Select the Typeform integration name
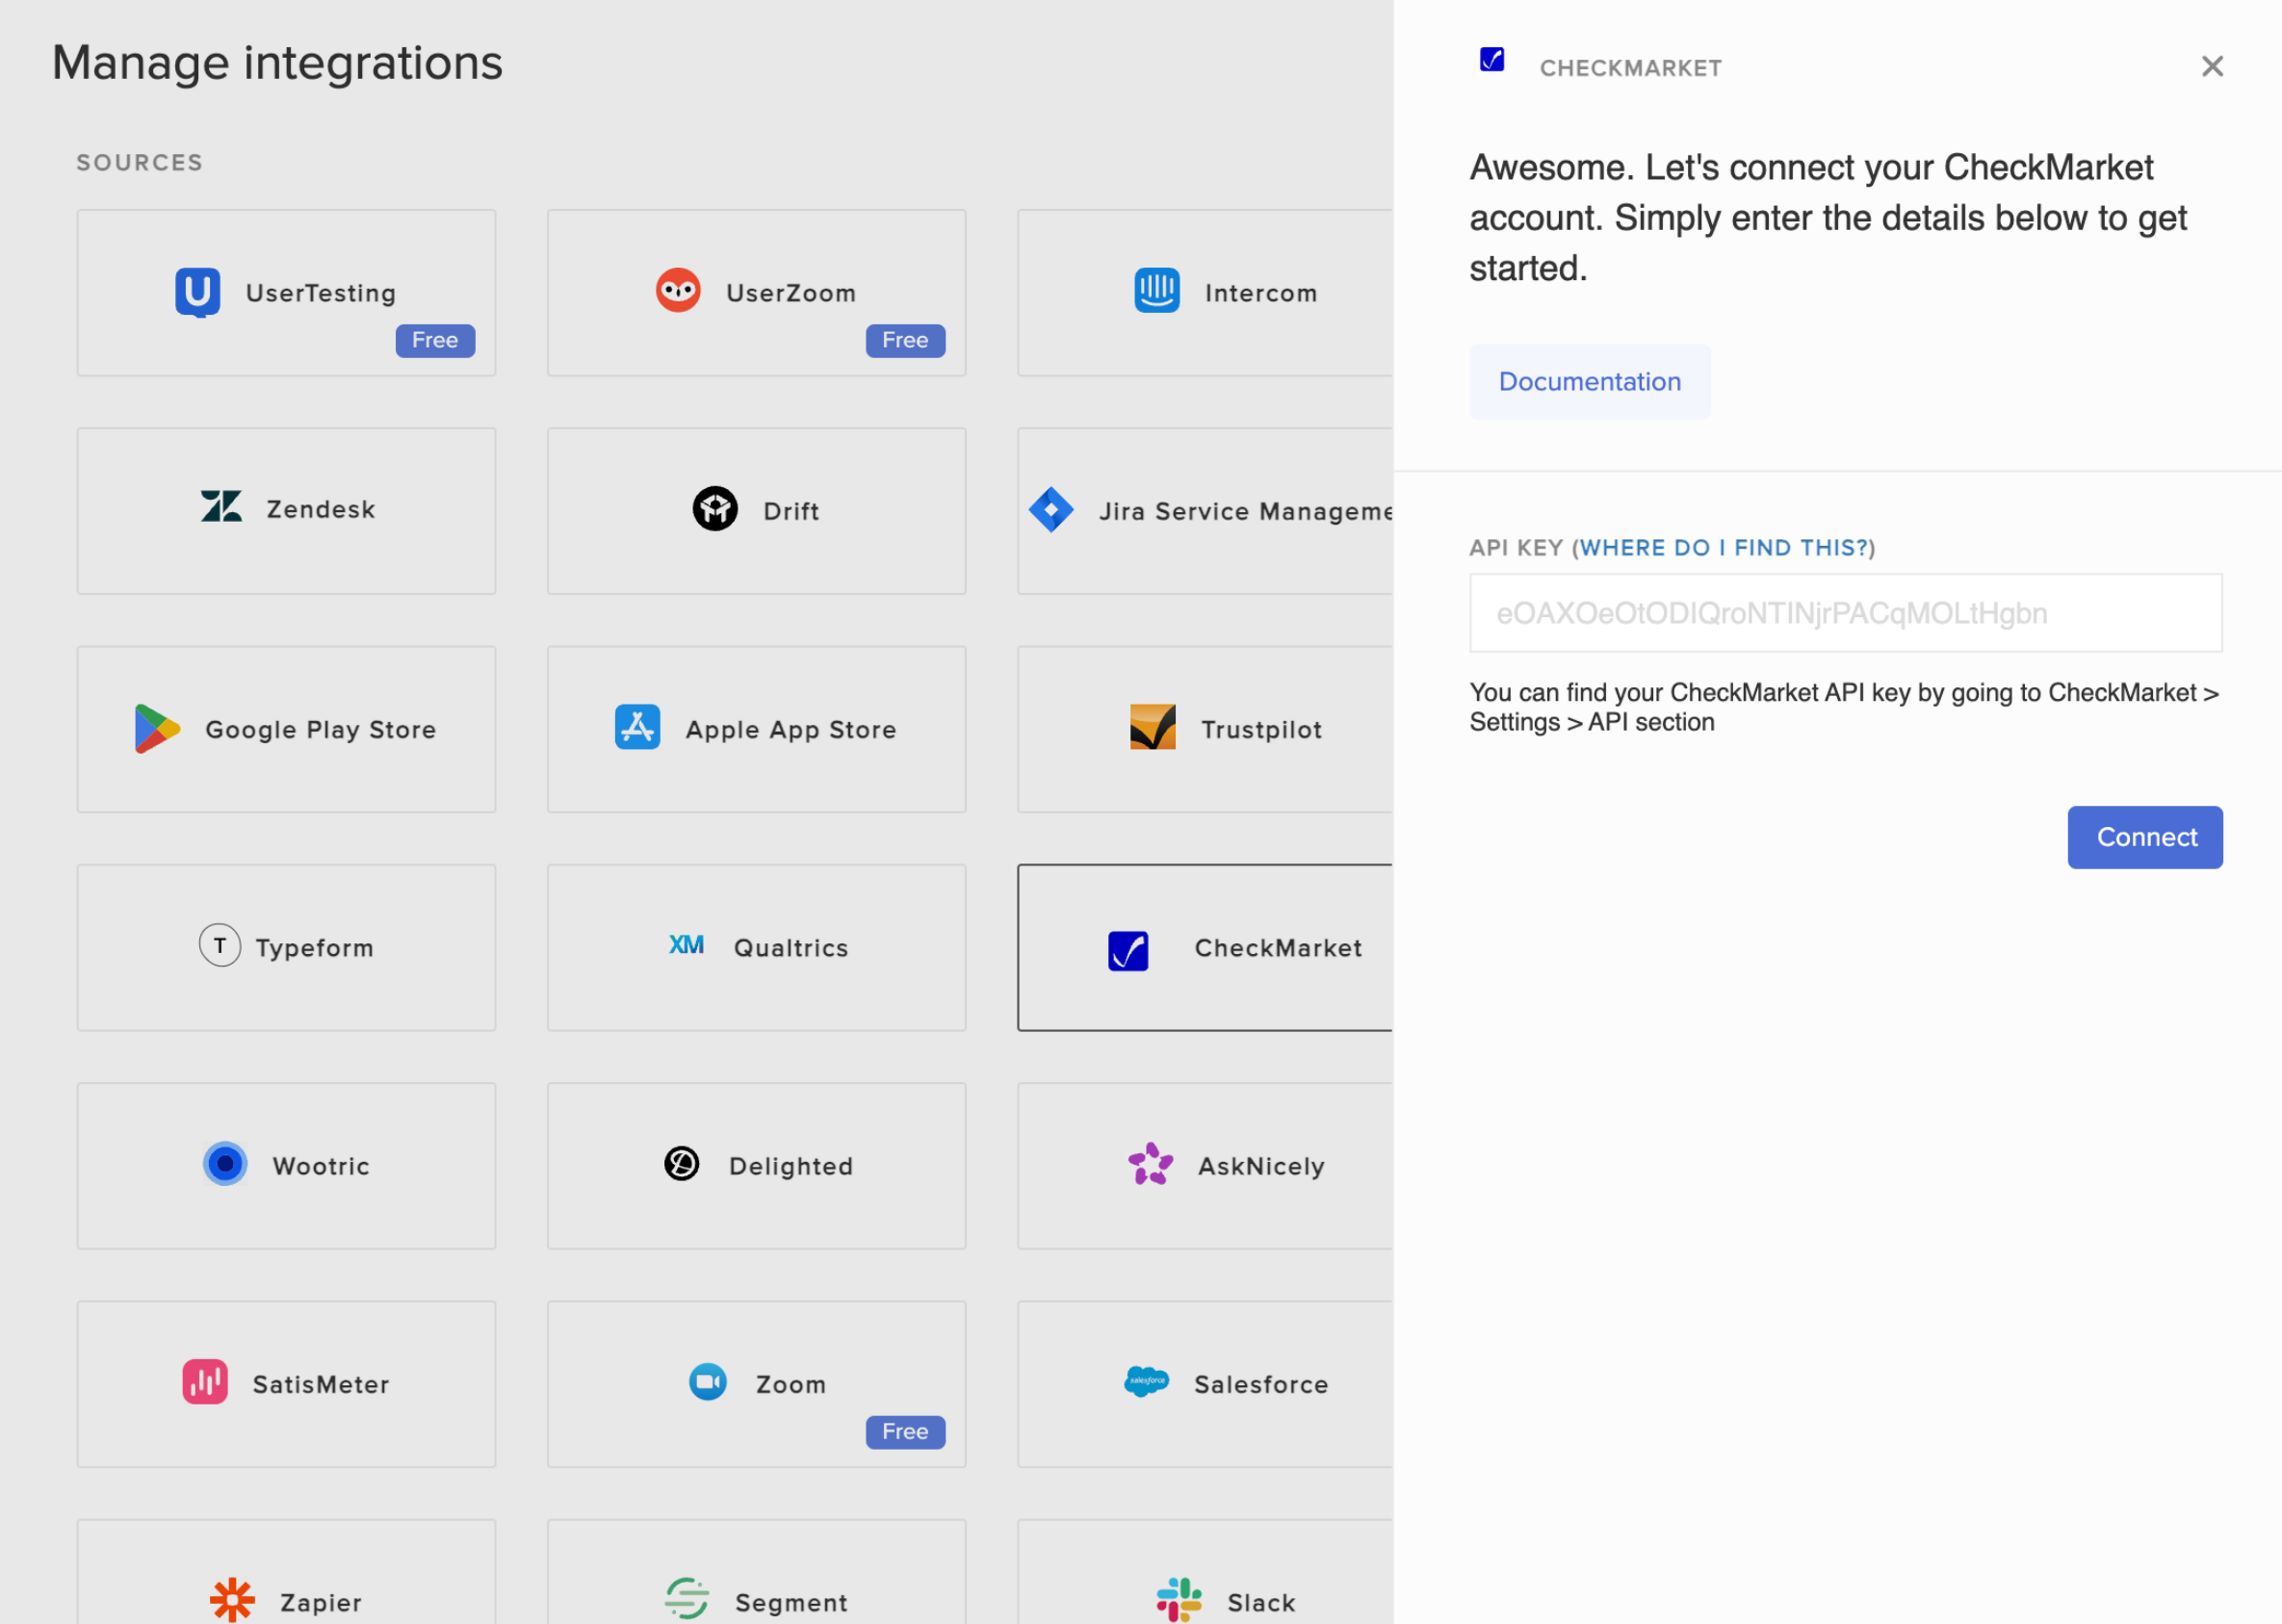Screen dimensions: 2282x1624 tap(314, 948)
